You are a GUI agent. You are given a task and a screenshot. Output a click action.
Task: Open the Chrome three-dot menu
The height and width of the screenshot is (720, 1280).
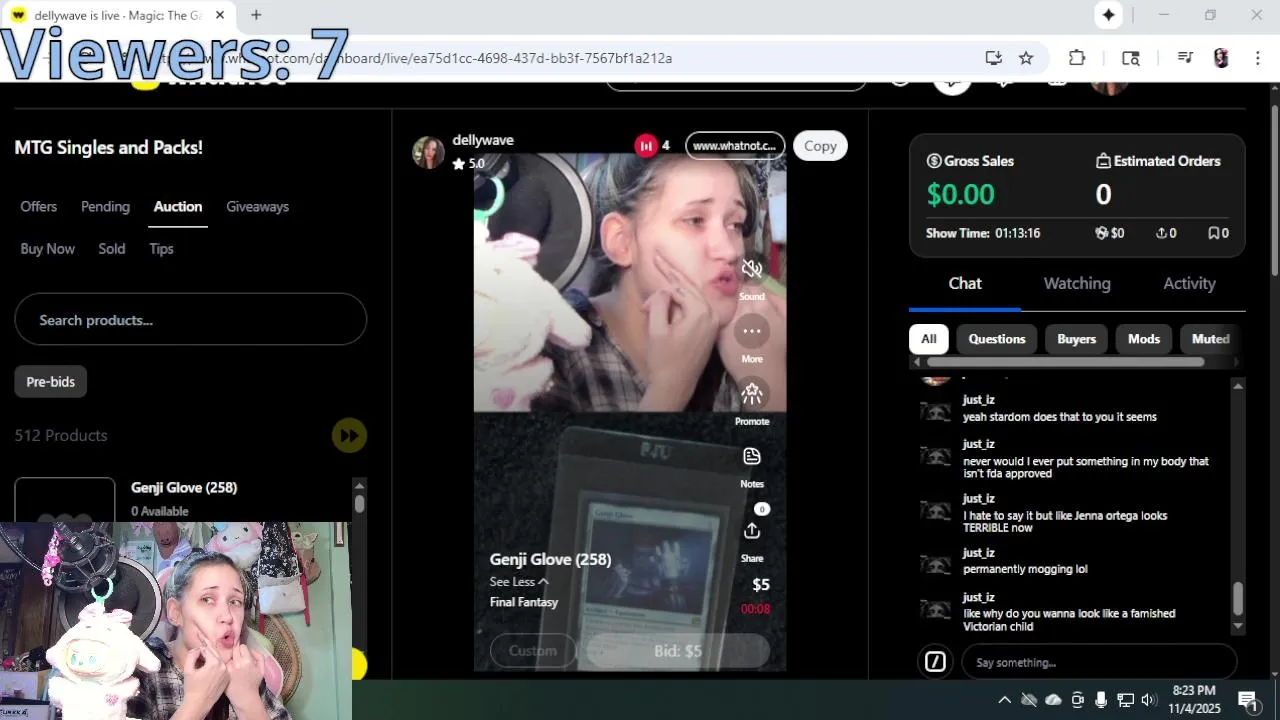pos(1257,58)
